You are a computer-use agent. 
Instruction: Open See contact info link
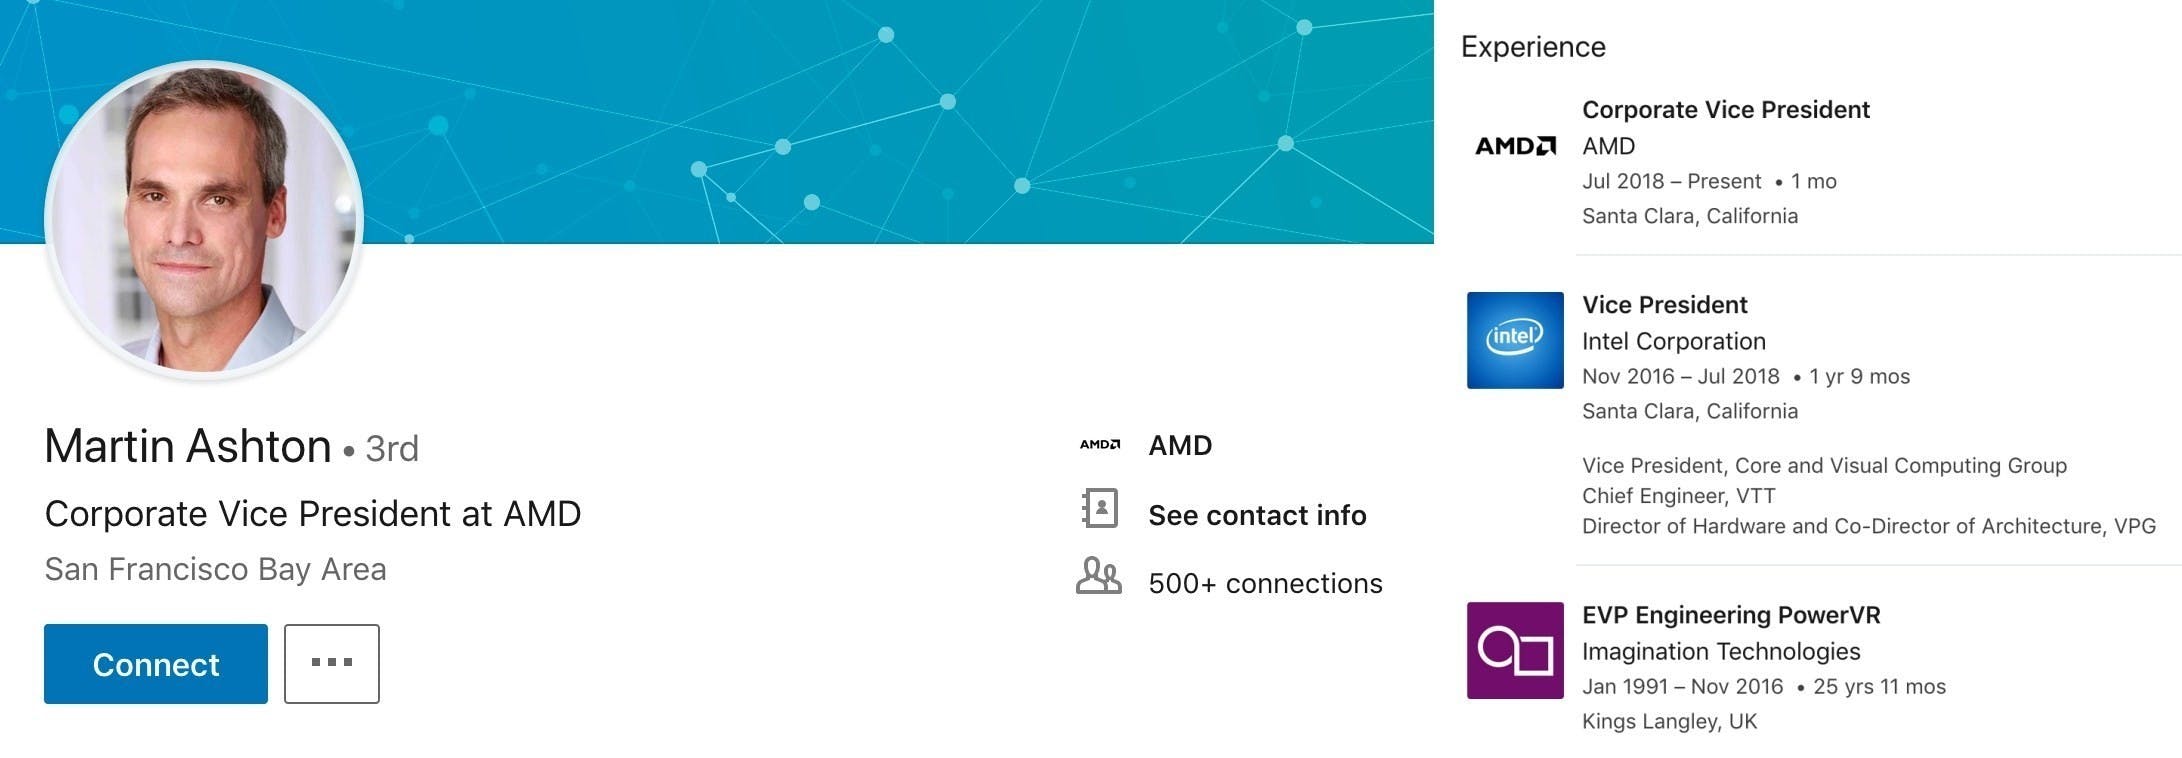click(1257, 515)
